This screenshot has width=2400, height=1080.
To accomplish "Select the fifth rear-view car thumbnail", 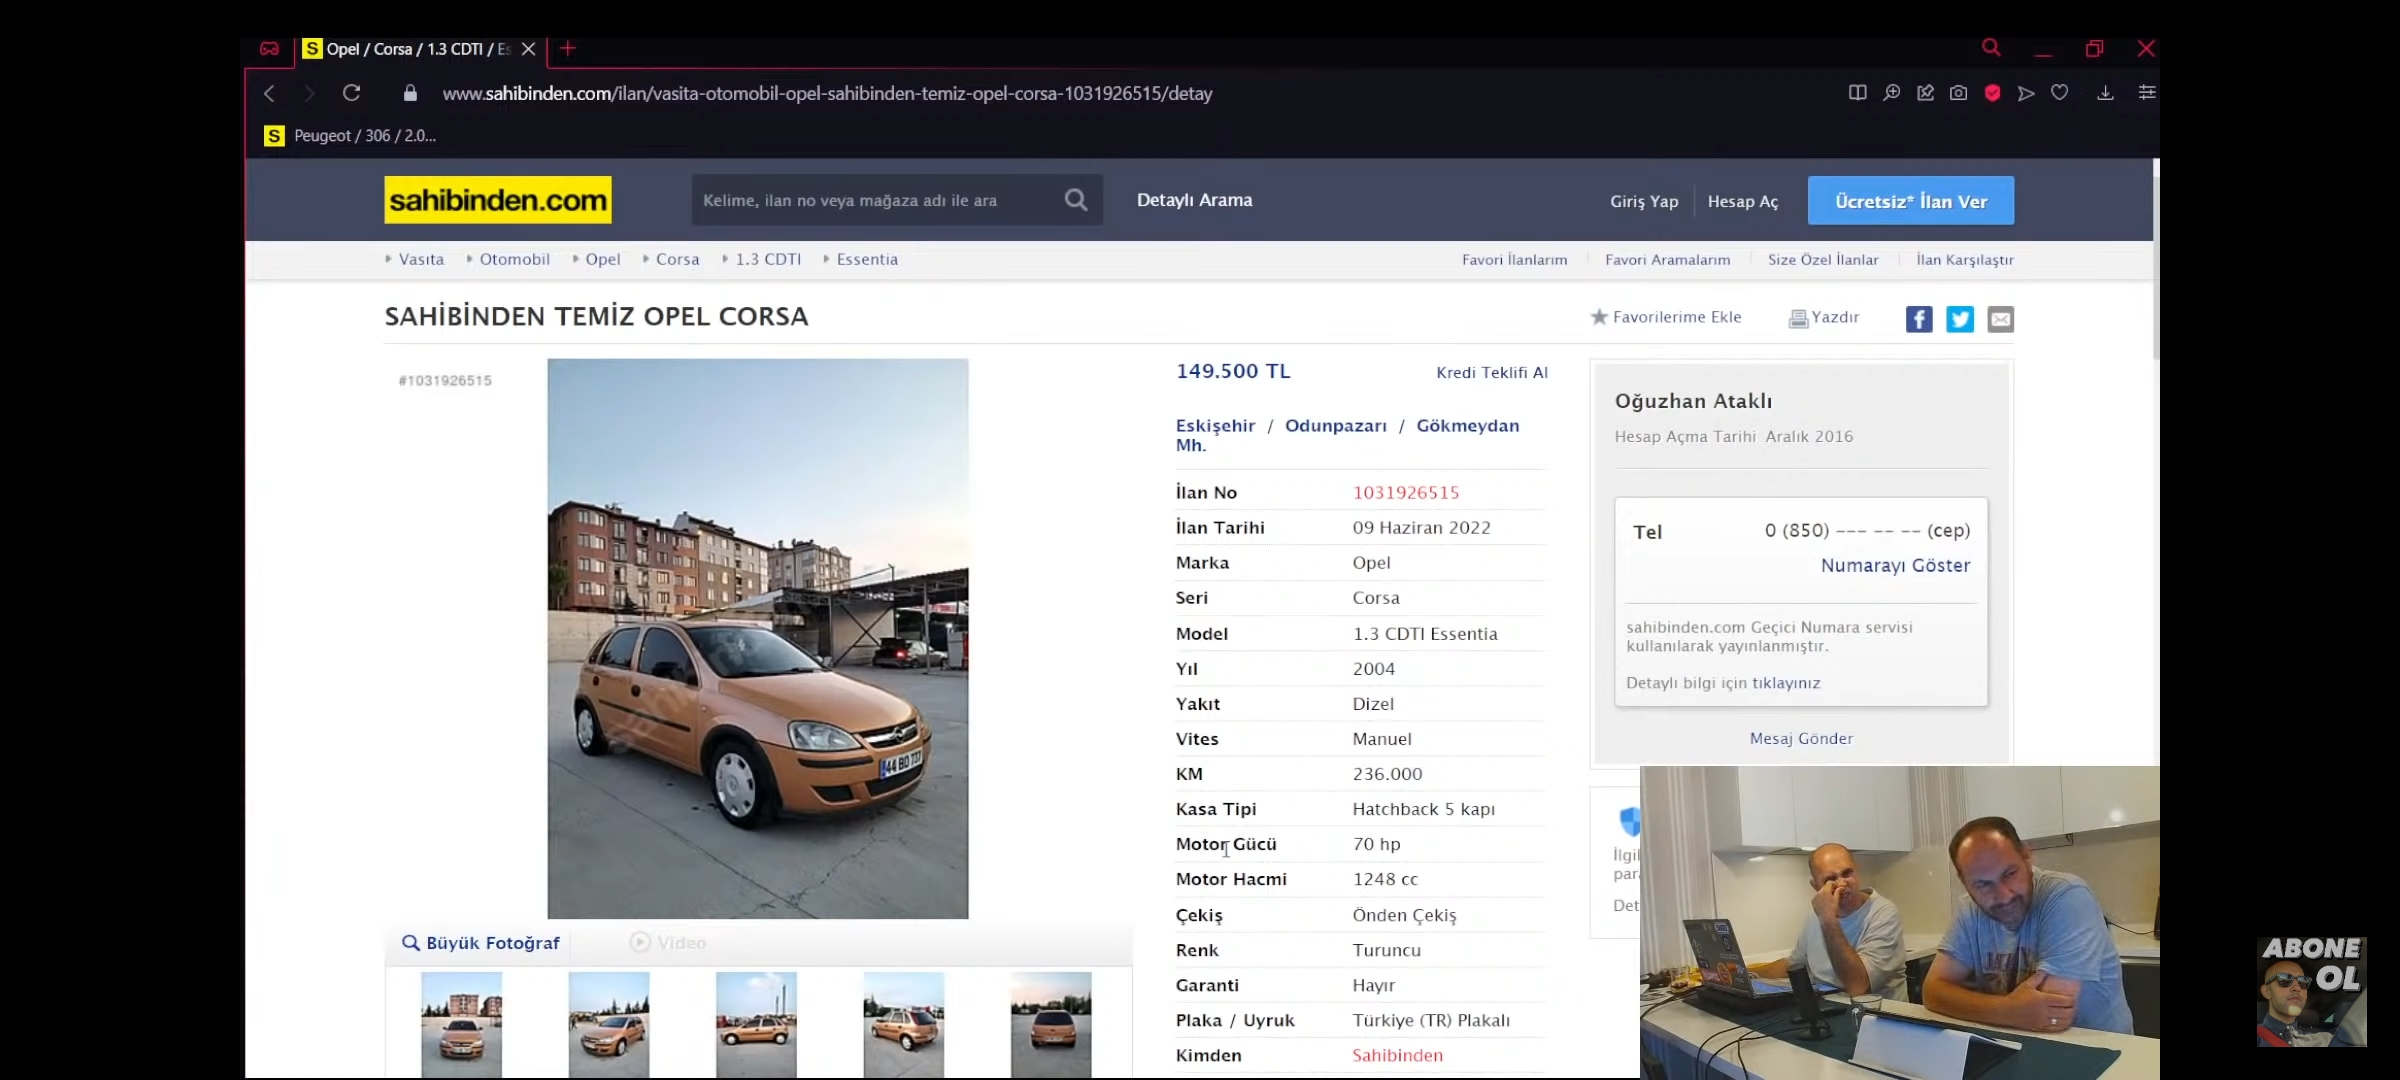I will tap(1051, 1025).
